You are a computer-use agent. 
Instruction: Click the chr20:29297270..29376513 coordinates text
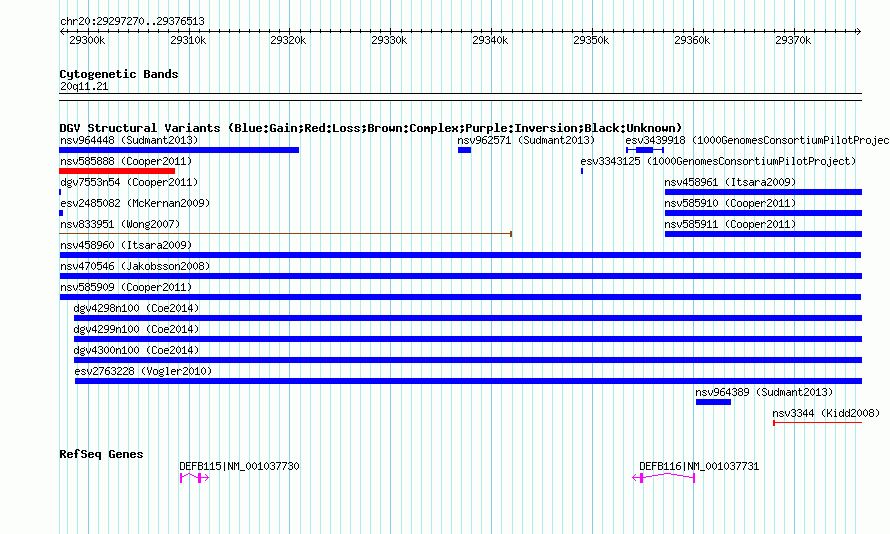pyautogui.click(x=132, y=21)
